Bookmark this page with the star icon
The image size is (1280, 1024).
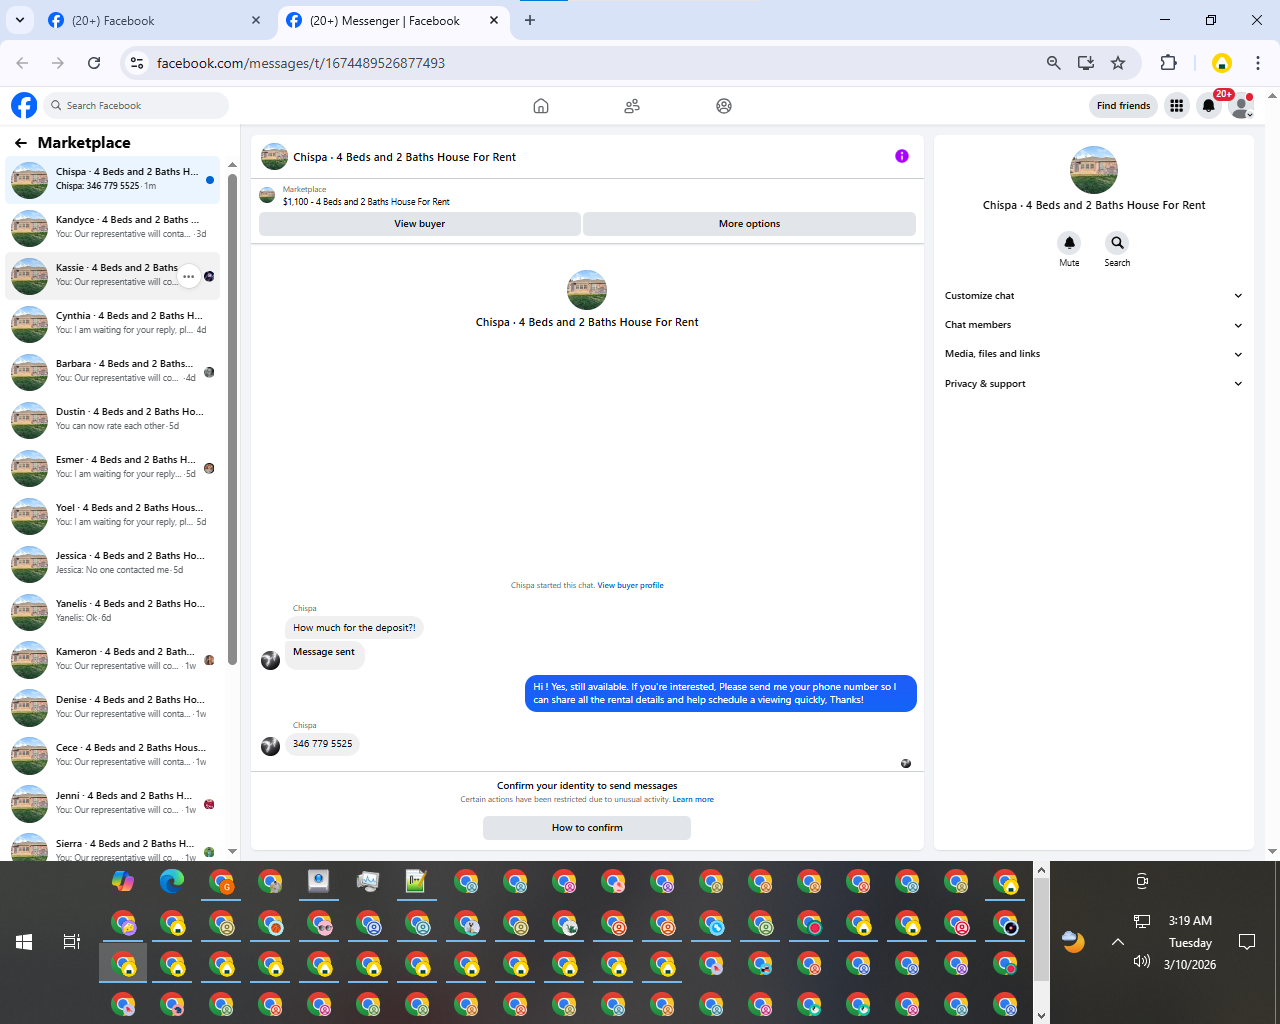(1118, 63)
